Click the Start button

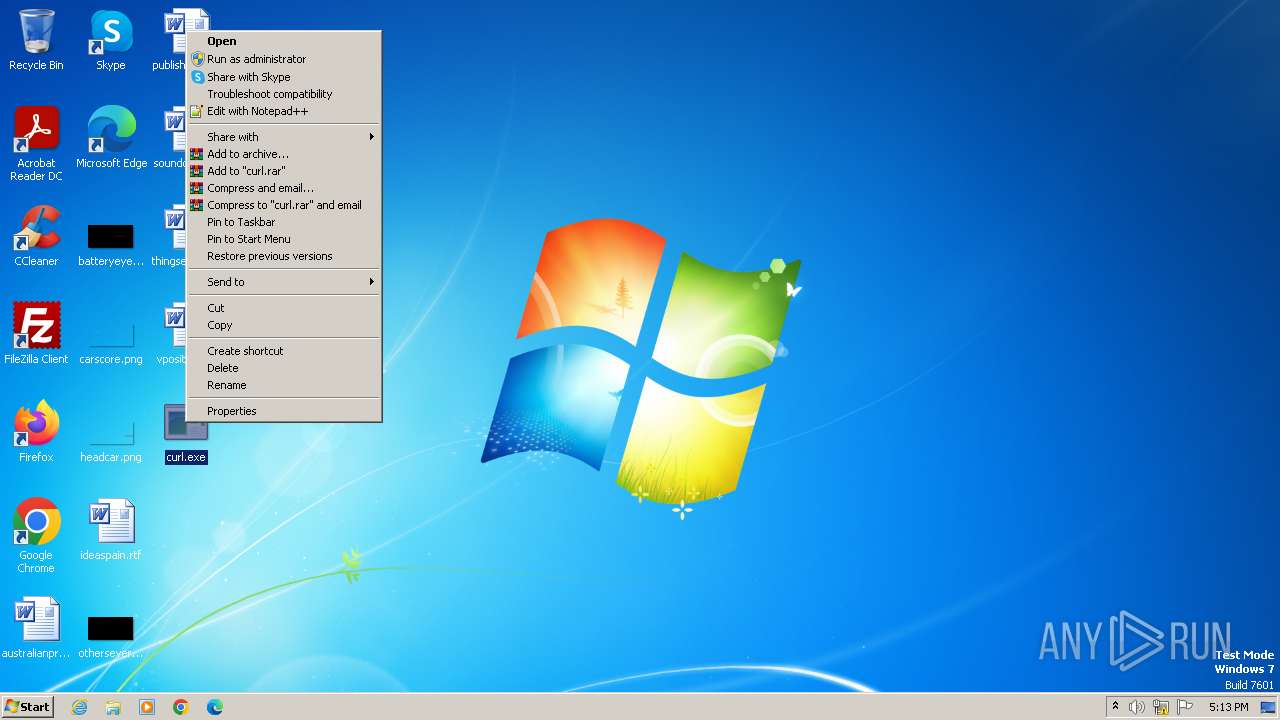click(27, 707)
